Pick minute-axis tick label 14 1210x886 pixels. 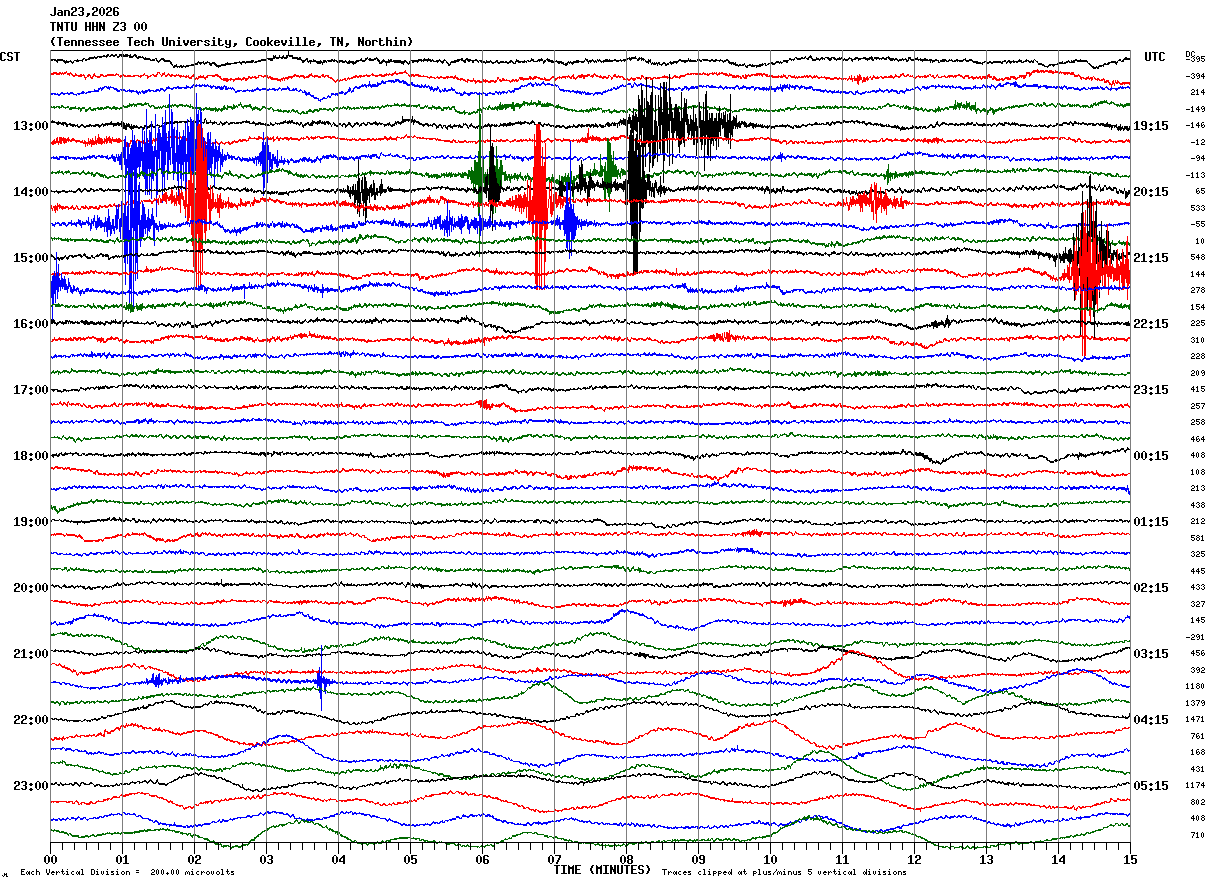coord(1058,859)
